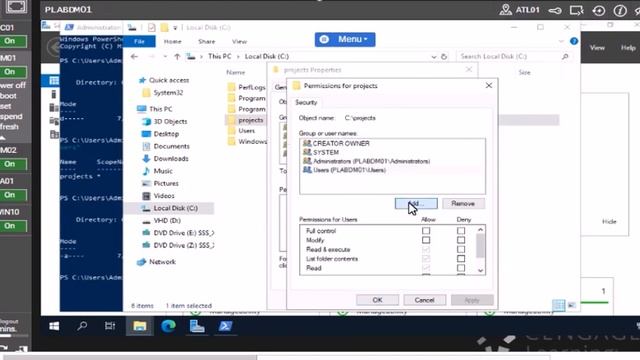Deny Modify permission for Users

point(461,240)
